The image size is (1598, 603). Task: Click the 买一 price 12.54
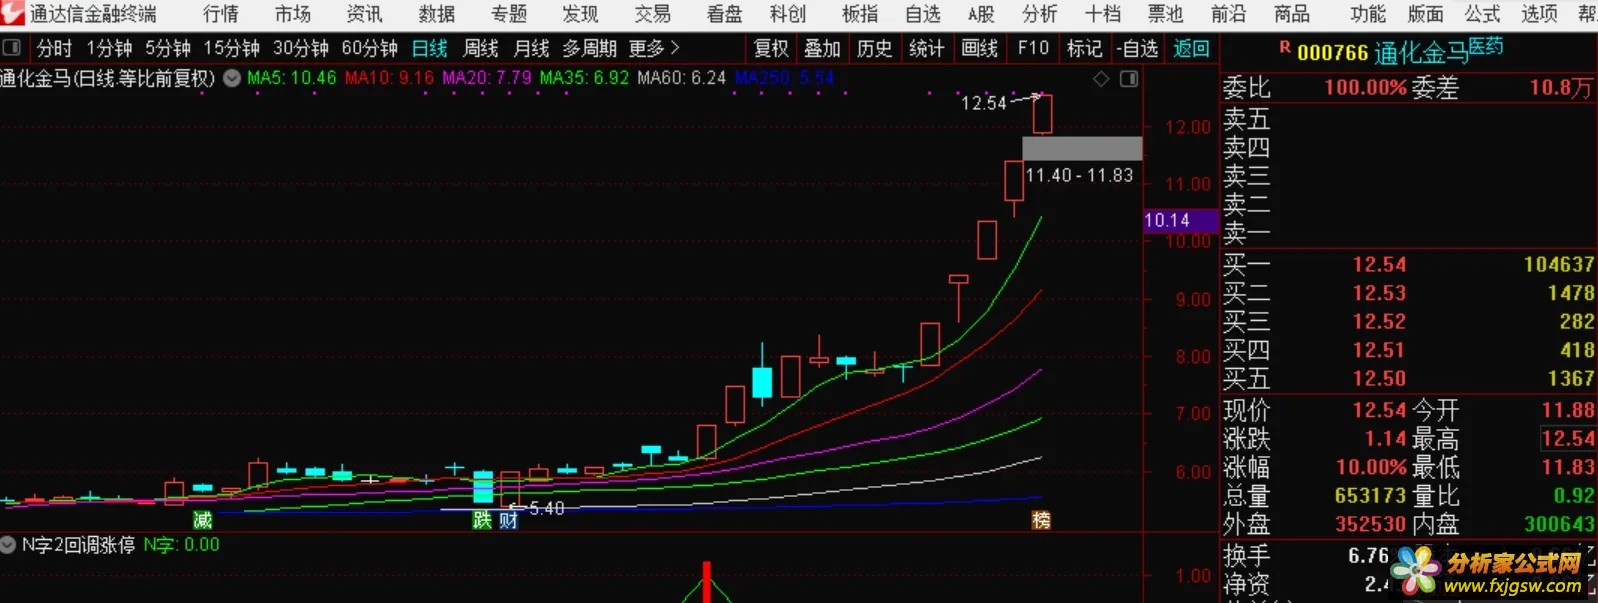[1379, 265]
